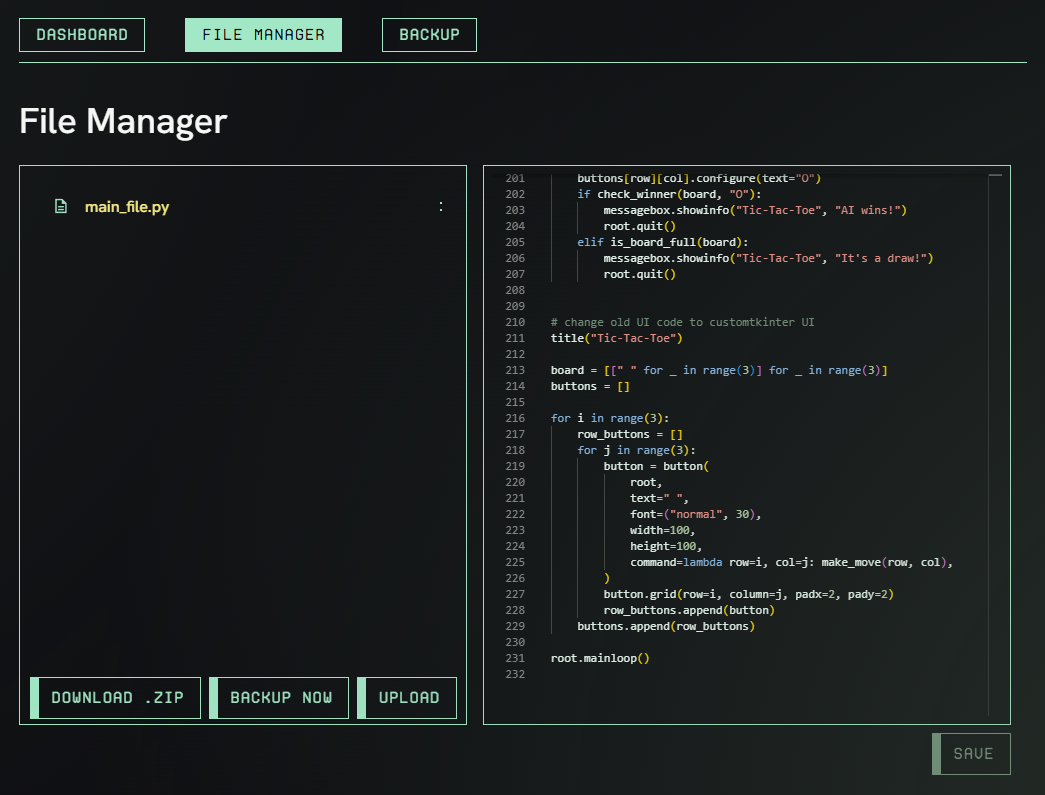
Task: Click the board list comprehension on line 213
Action: pyautogui.click(x=720, y=370)
